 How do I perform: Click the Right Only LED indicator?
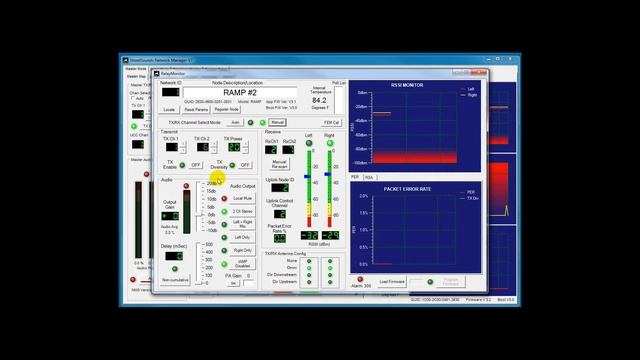pos(224,250)
